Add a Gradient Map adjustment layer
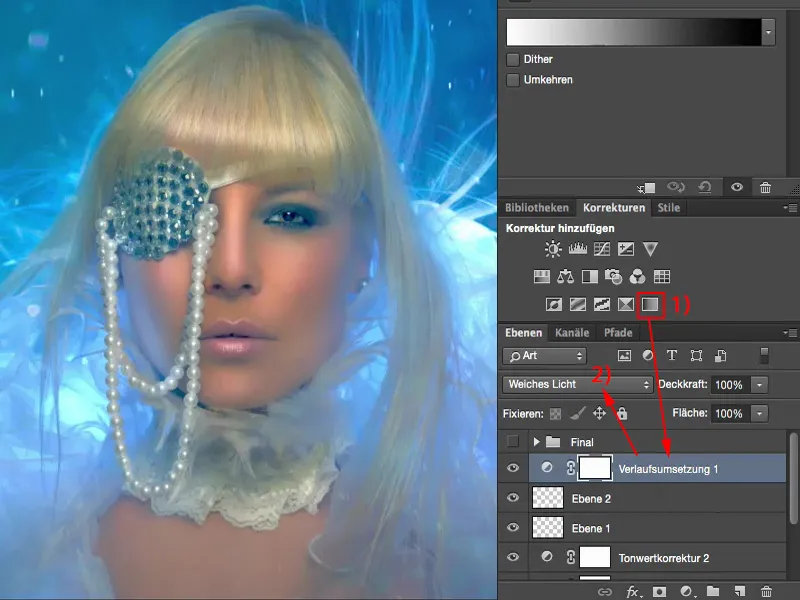This screenshot has height=600, width=800. [x=650, y=305]
